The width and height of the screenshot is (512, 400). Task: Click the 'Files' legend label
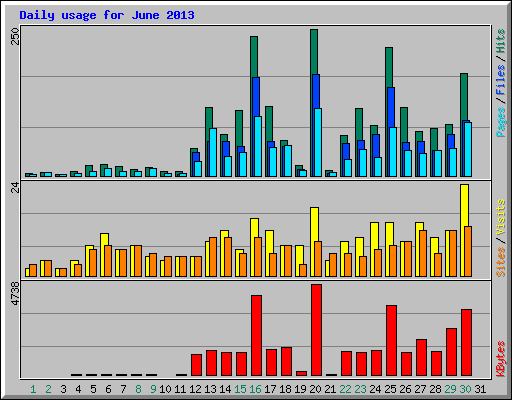coord(500,79)
